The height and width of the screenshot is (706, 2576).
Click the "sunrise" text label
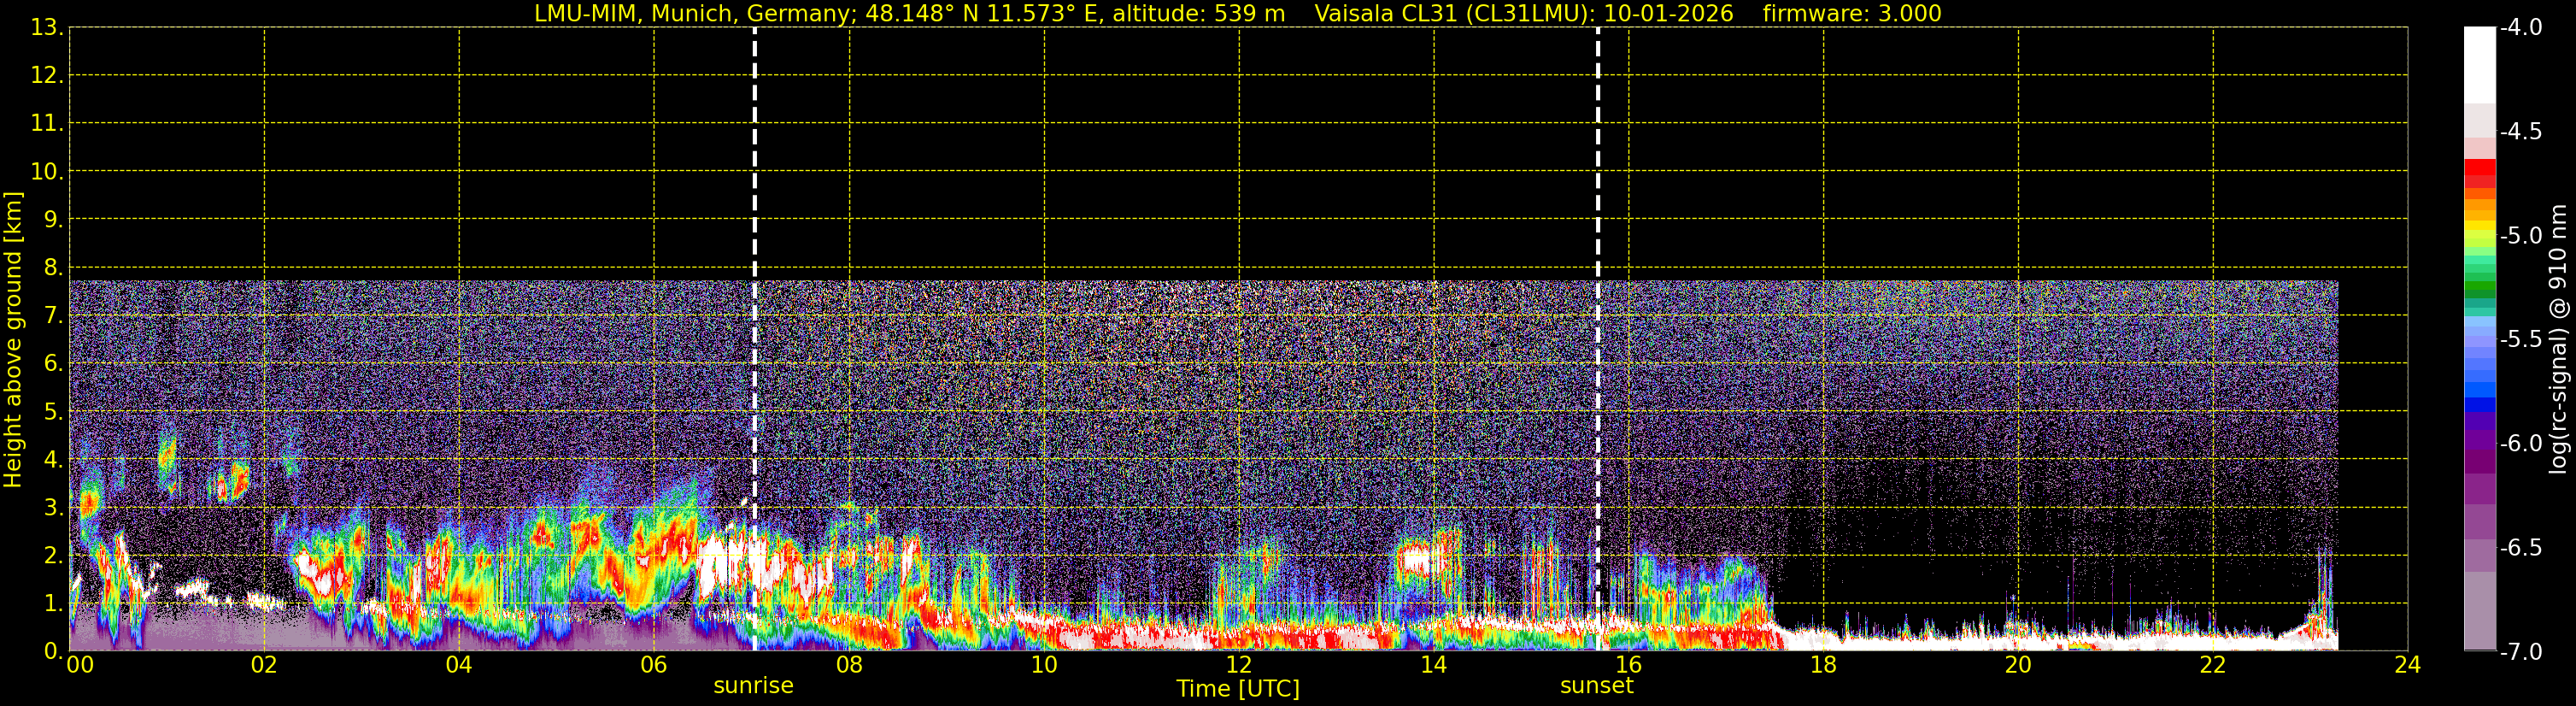tap(753, 686)
